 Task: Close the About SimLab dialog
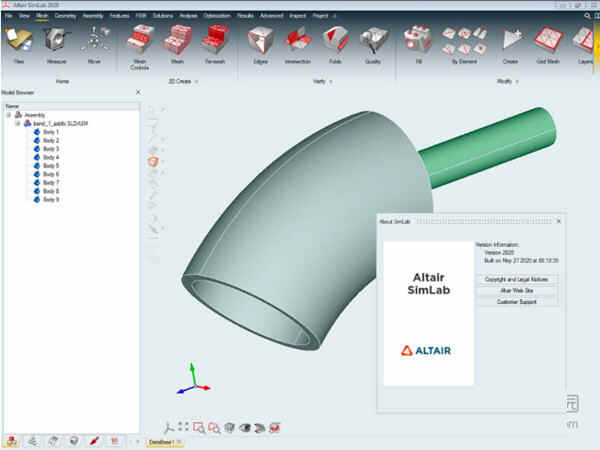click(559, 221)
